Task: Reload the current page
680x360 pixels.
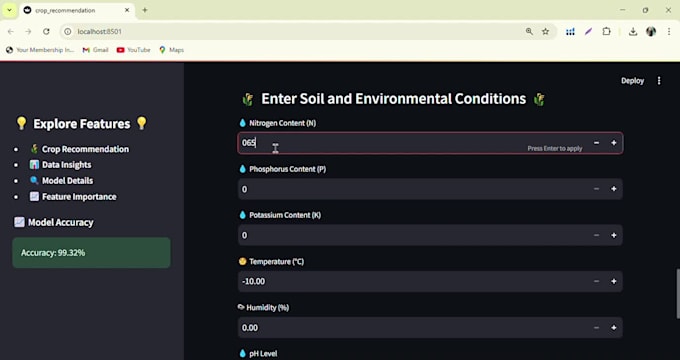Action: pos(46,32)
